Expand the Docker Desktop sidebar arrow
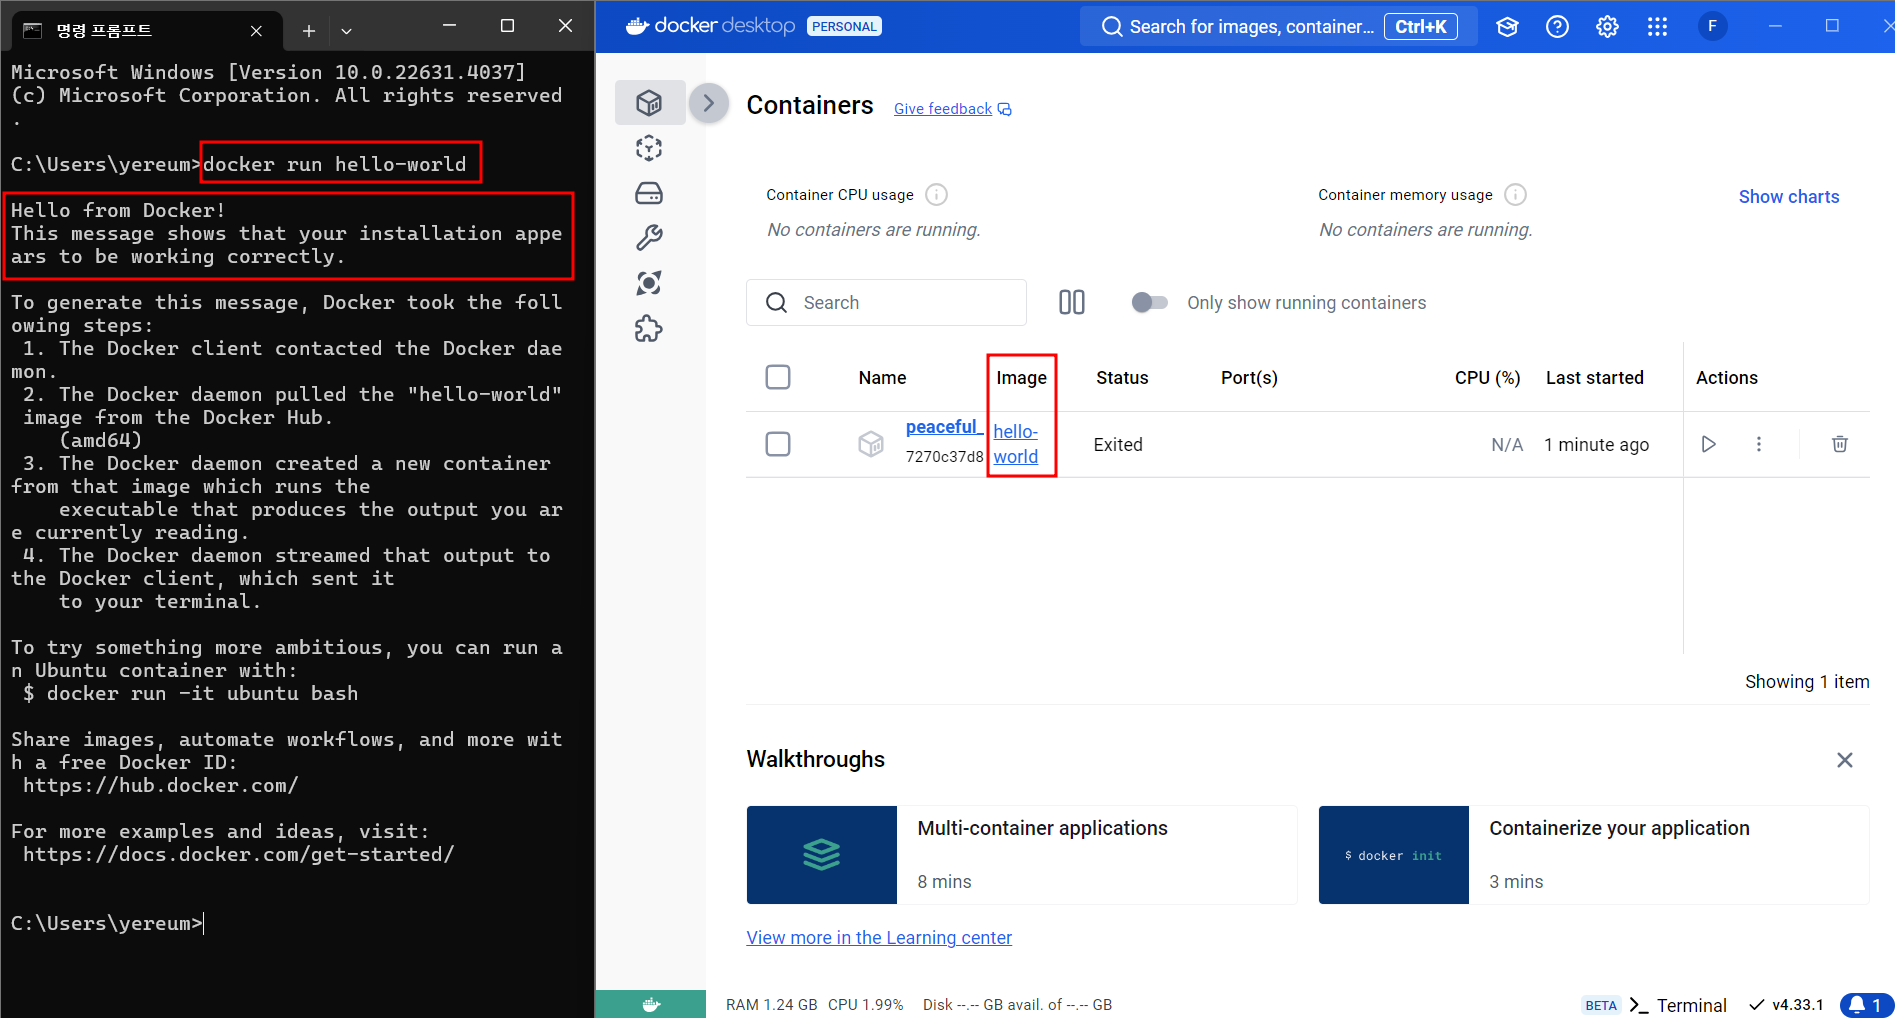The image size is (1895, 1018). pos(709,103)
